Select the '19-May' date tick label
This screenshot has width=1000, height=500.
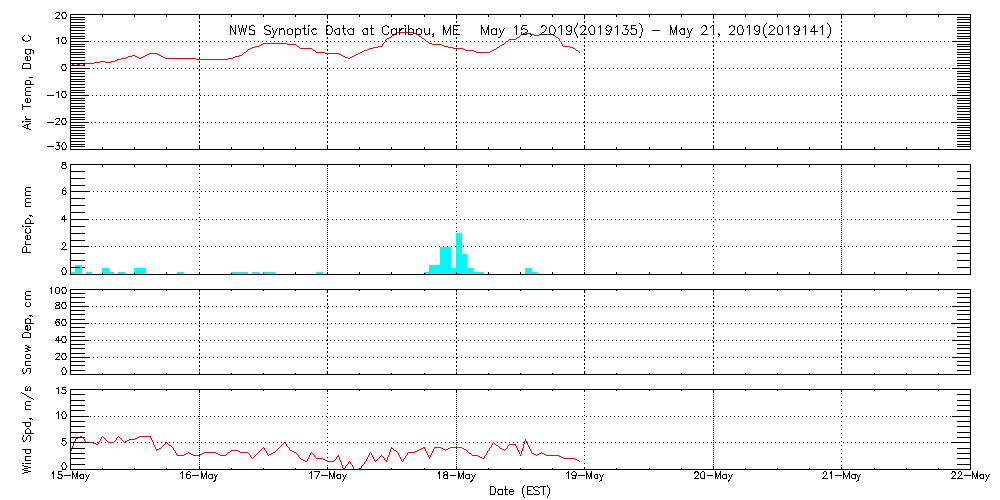pos(585,476)
